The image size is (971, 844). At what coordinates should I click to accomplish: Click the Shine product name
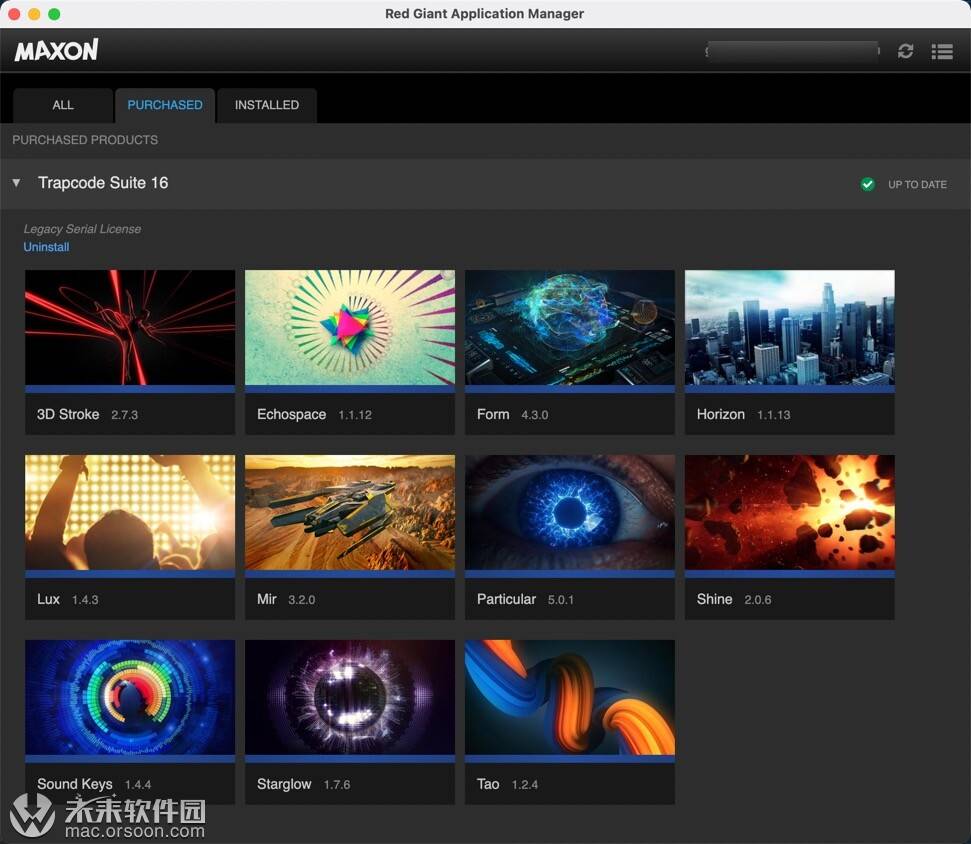pos(715,599)
